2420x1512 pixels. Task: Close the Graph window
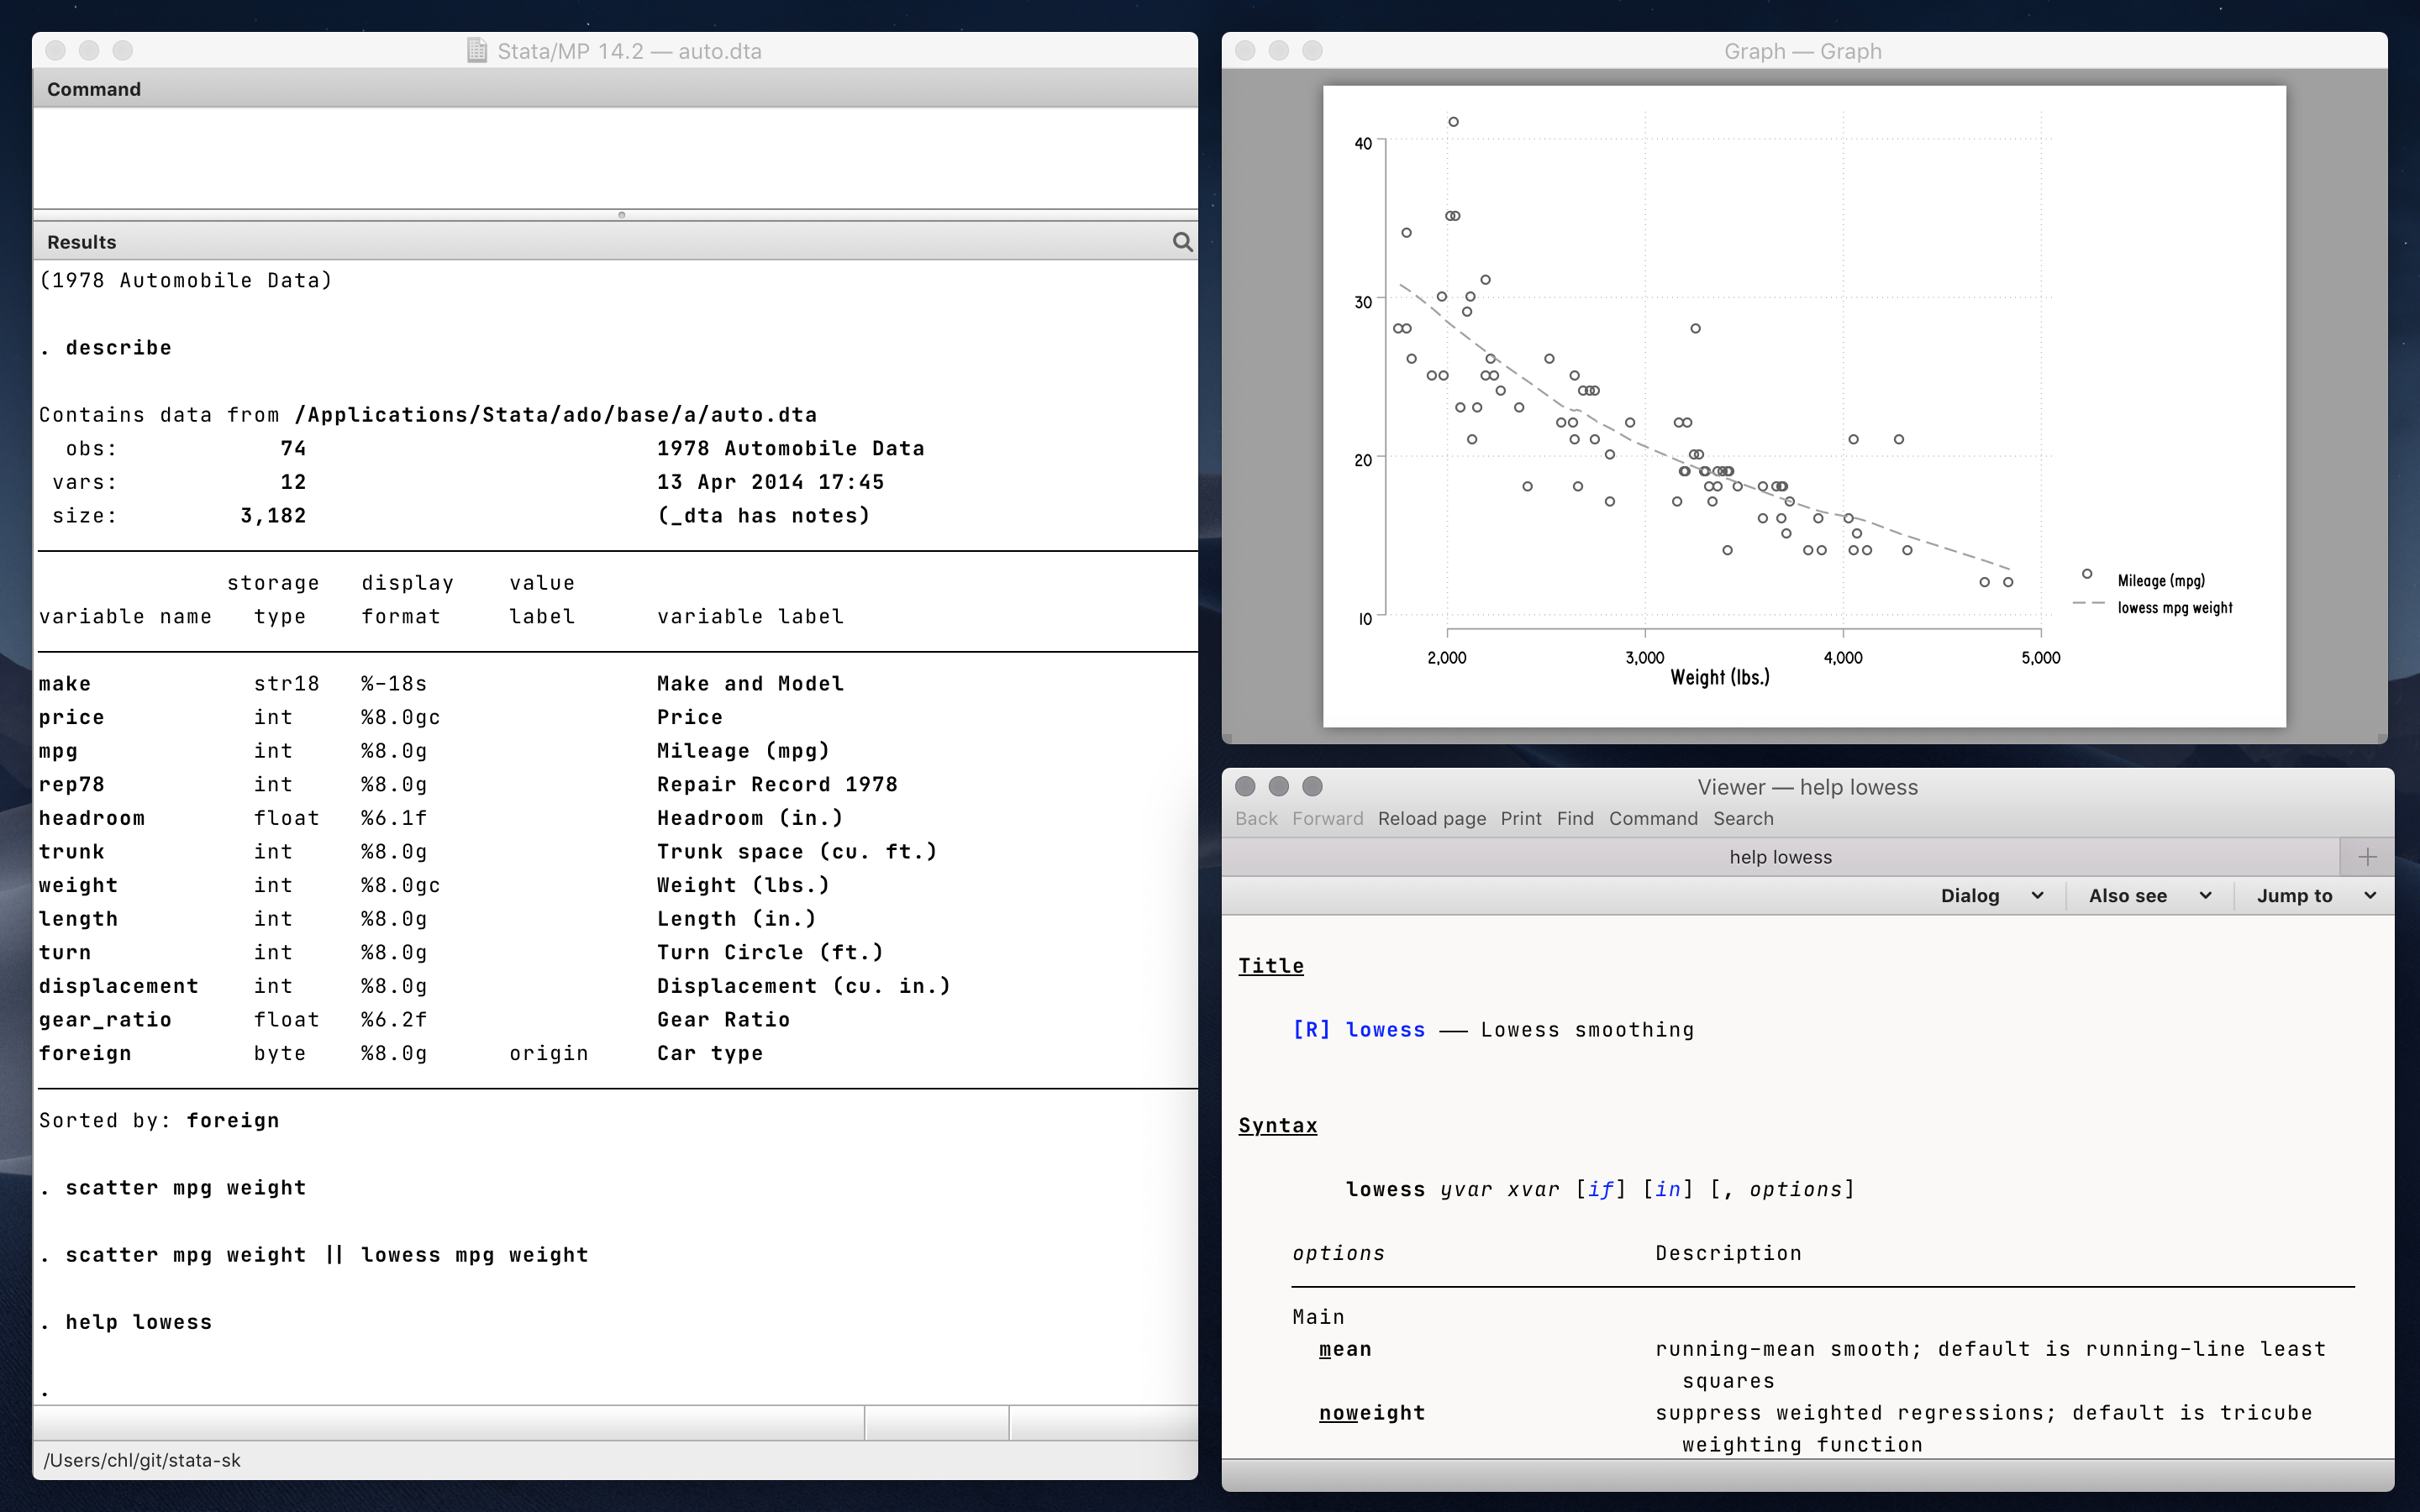point(1245,51)
